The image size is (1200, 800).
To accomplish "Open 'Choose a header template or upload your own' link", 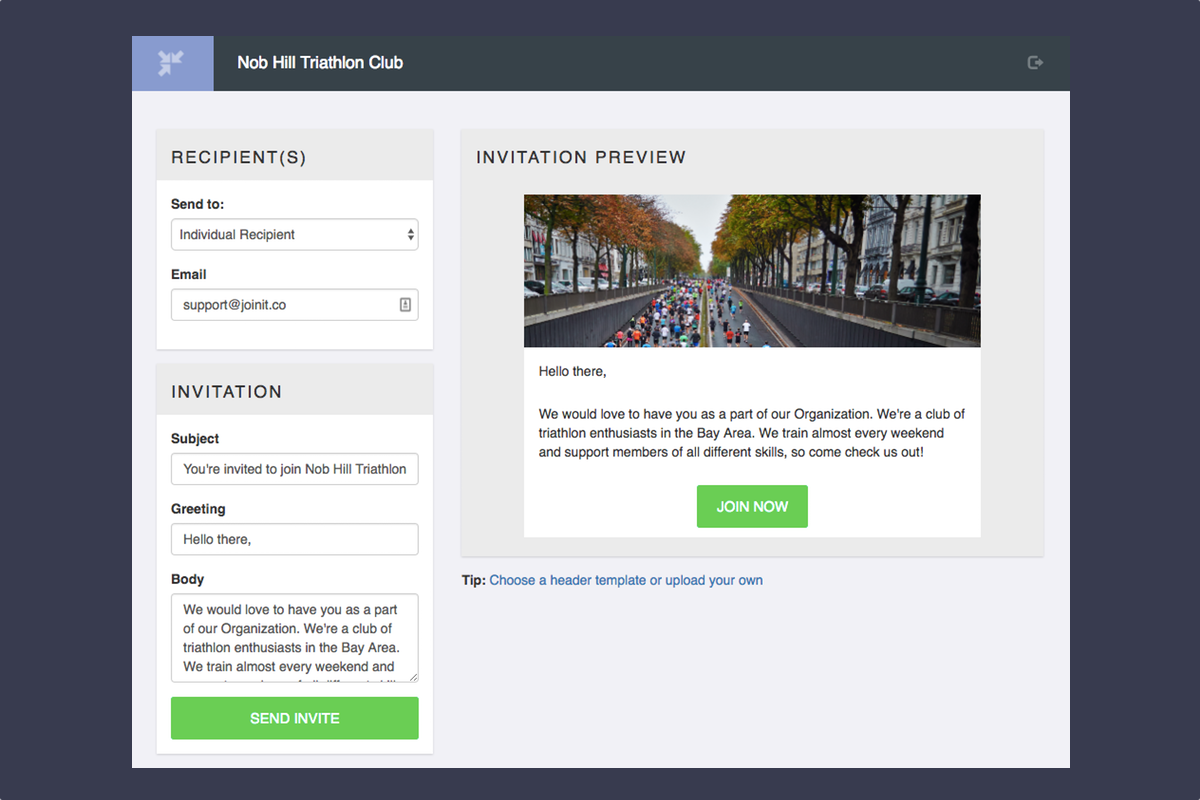I will pos(626,580).
